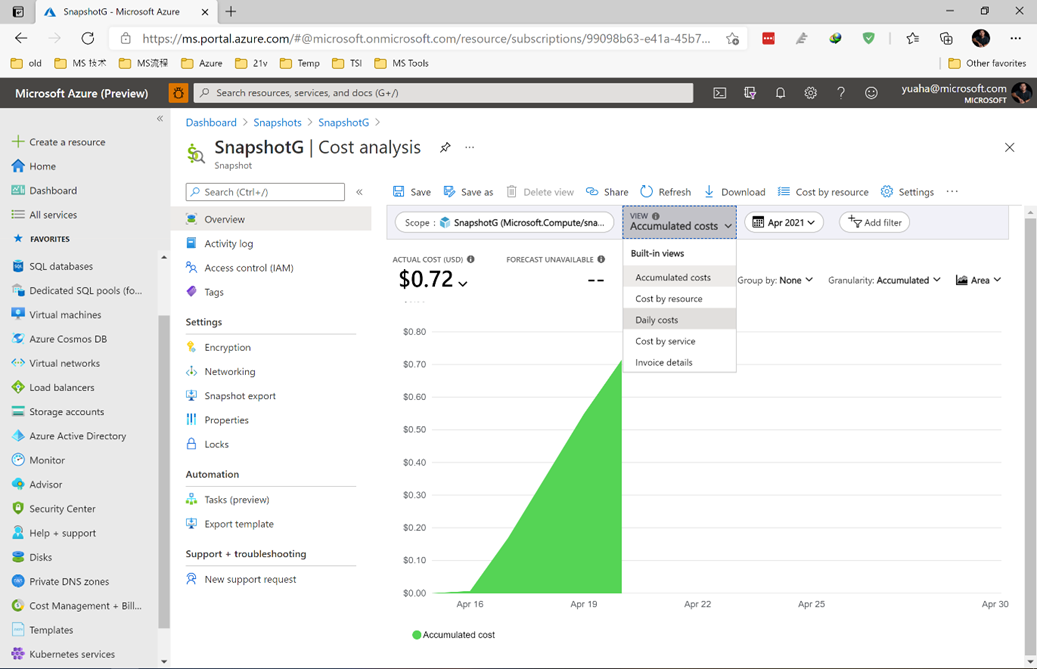
Task: Collapse the View Accumulated costs dropdown
Action: pyautogui.click(x=679, y=222)
